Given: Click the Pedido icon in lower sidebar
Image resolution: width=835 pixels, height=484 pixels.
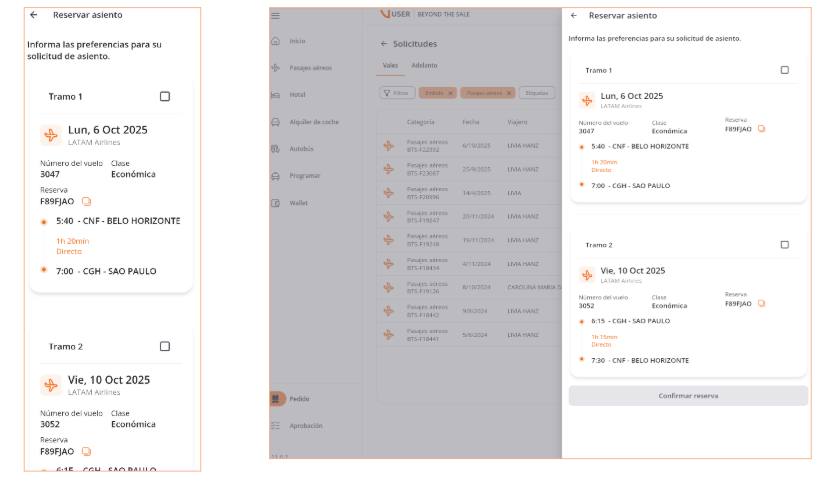Looking at the screenshot, I should 277,398.
